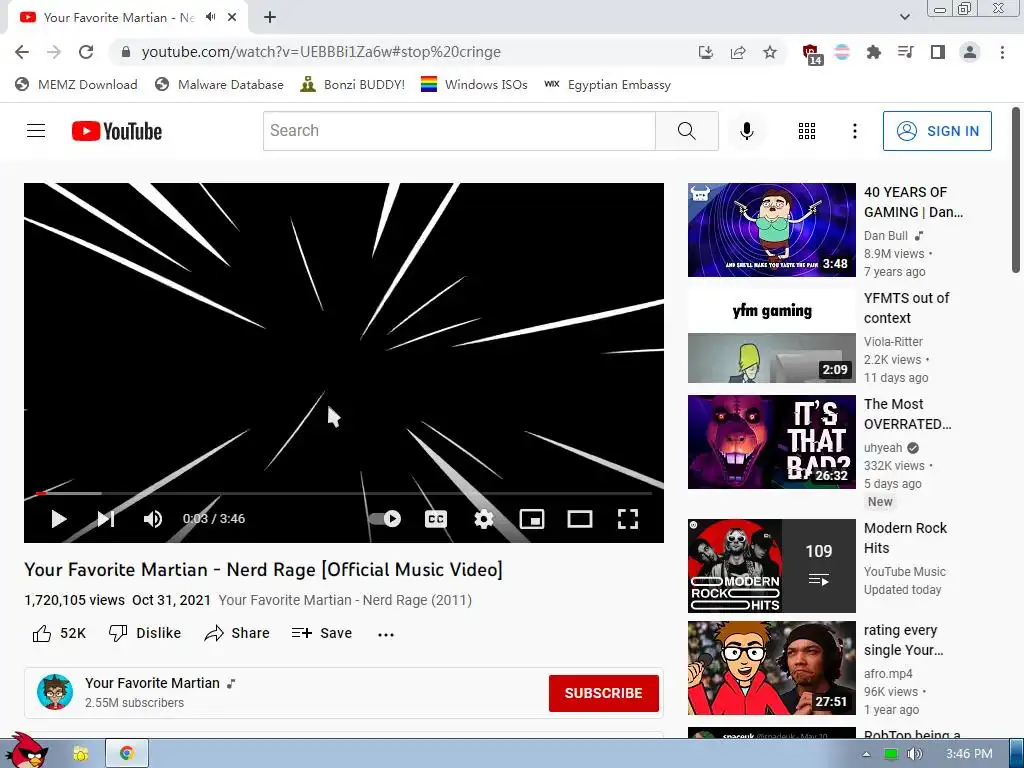The image size is (1024, 768).
Task: Click the SIGN IN button
Action: click(937, 131)
